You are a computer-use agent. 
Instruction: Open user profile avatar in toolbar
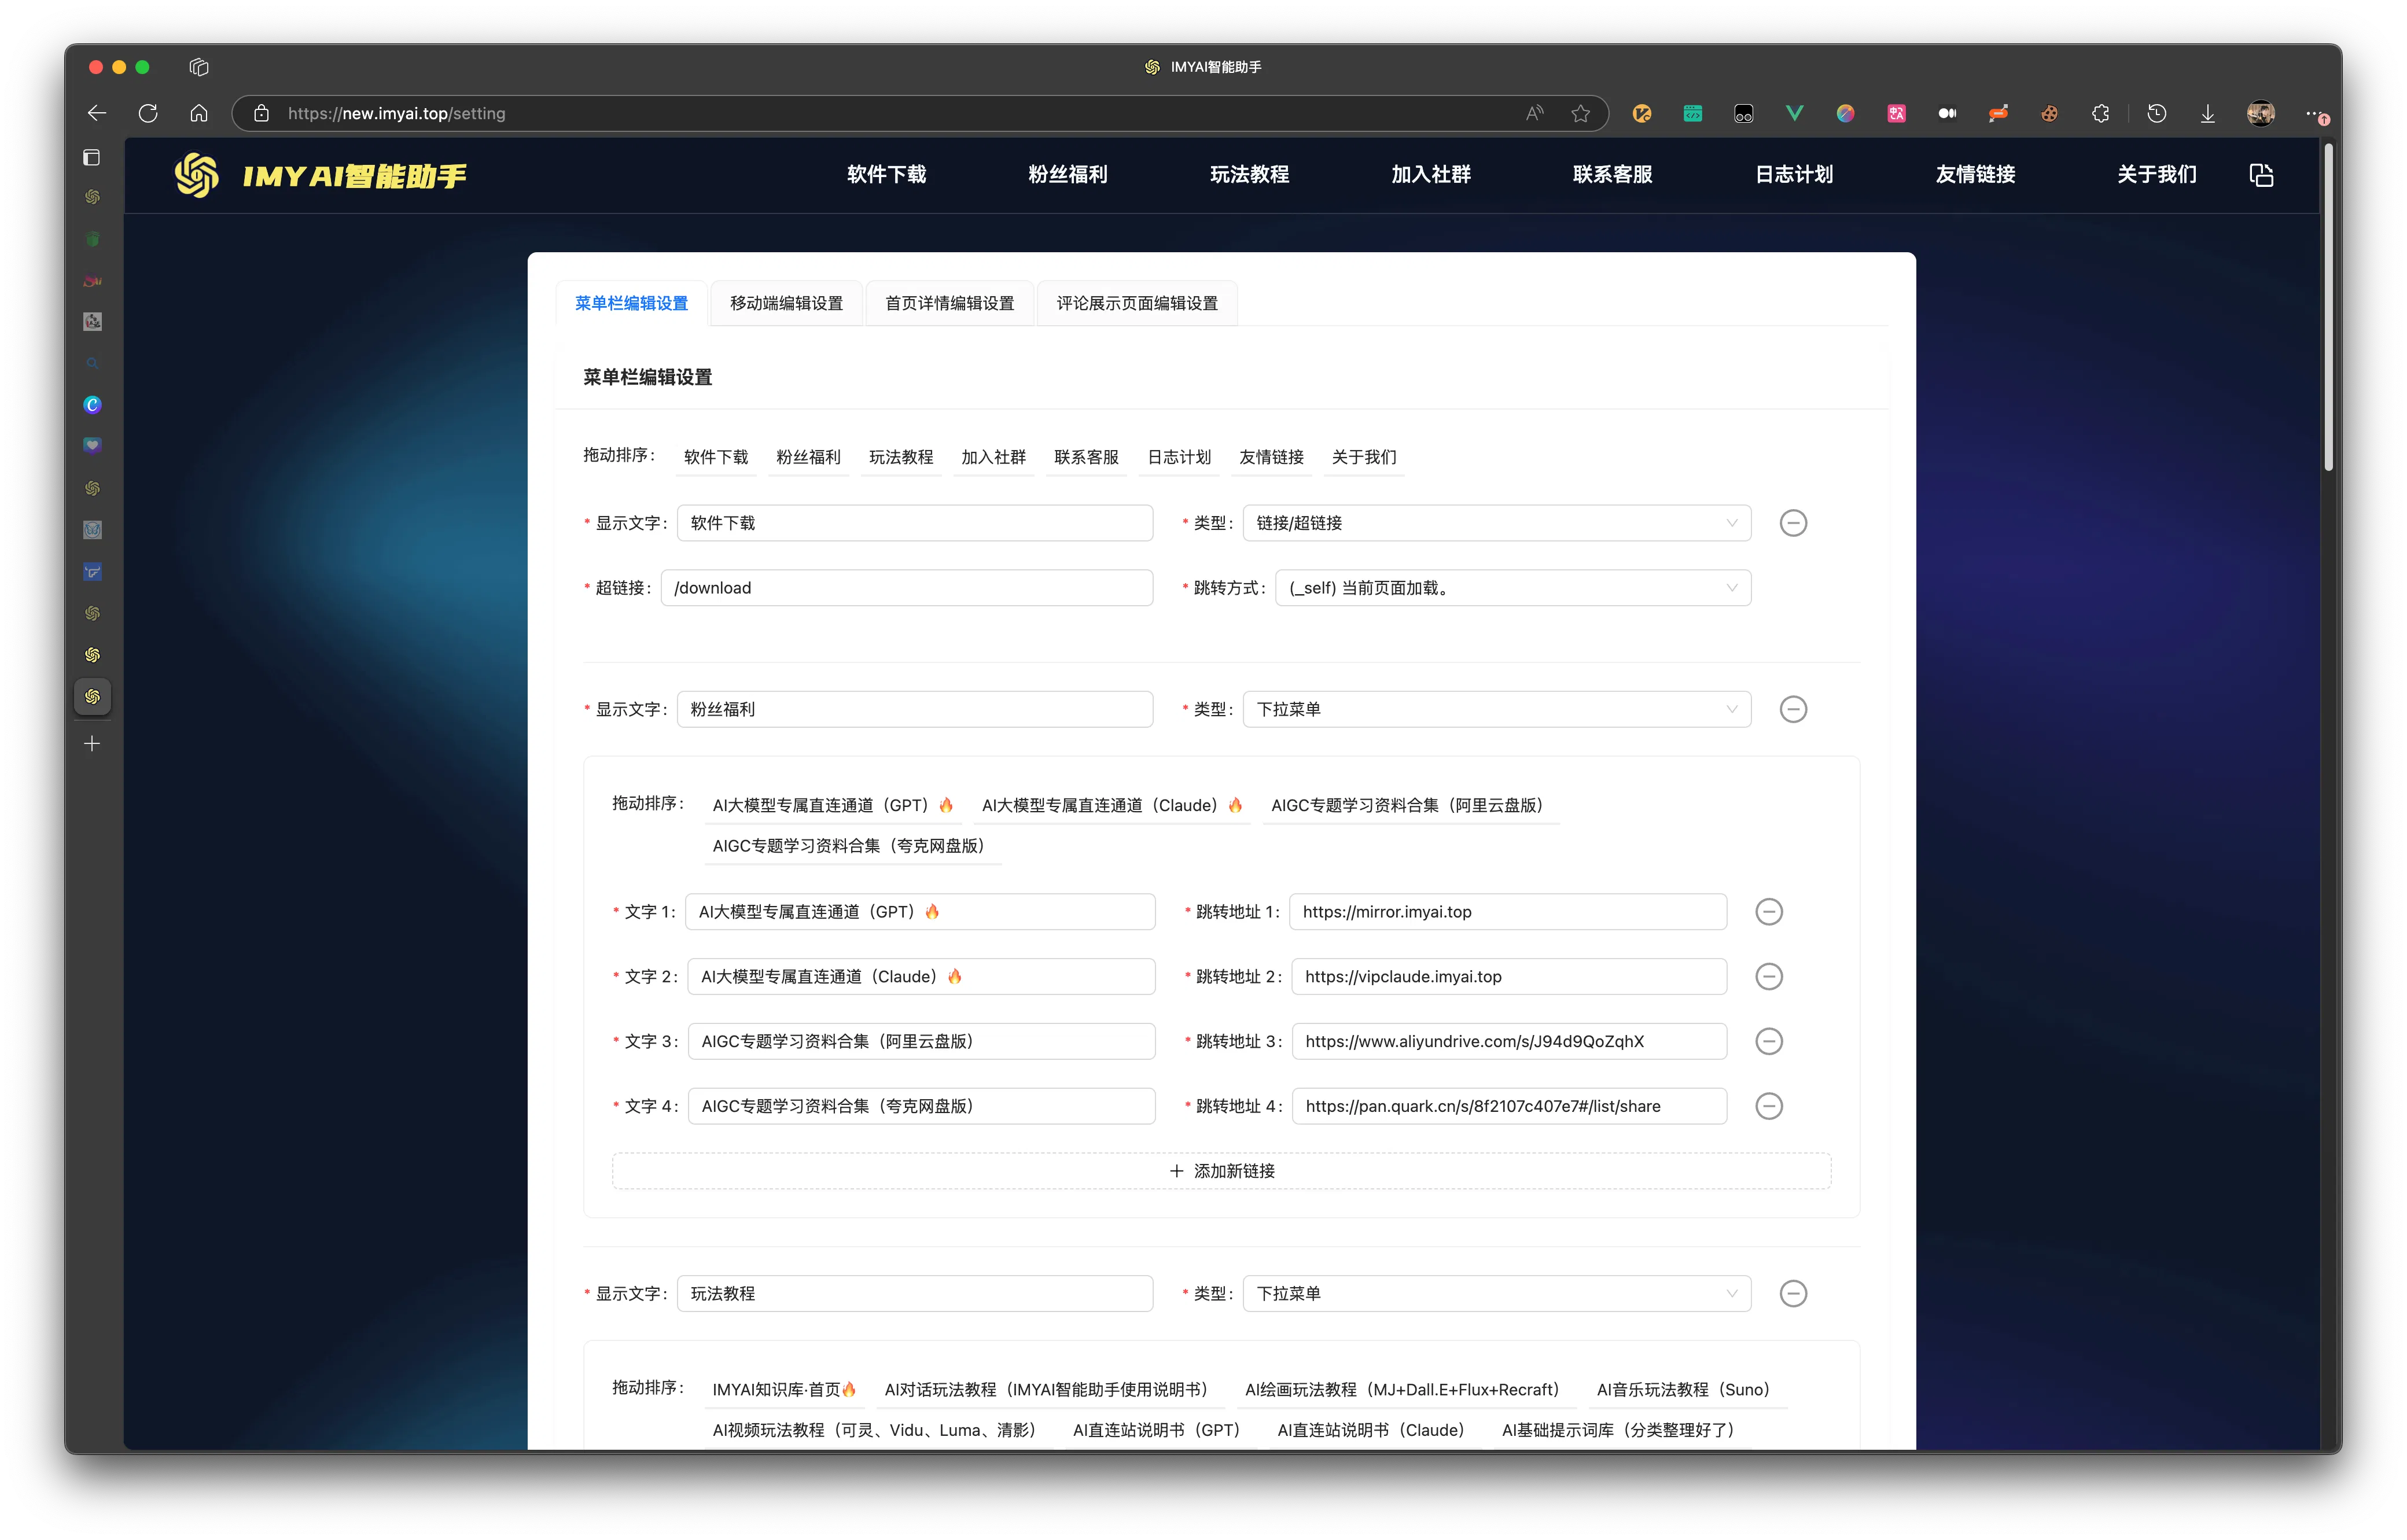tap(2261, 113)
